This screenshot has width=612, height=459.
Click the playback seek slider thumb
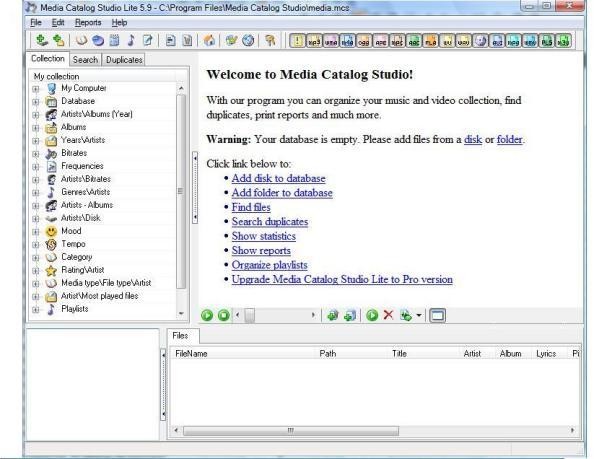pos(249,315)
